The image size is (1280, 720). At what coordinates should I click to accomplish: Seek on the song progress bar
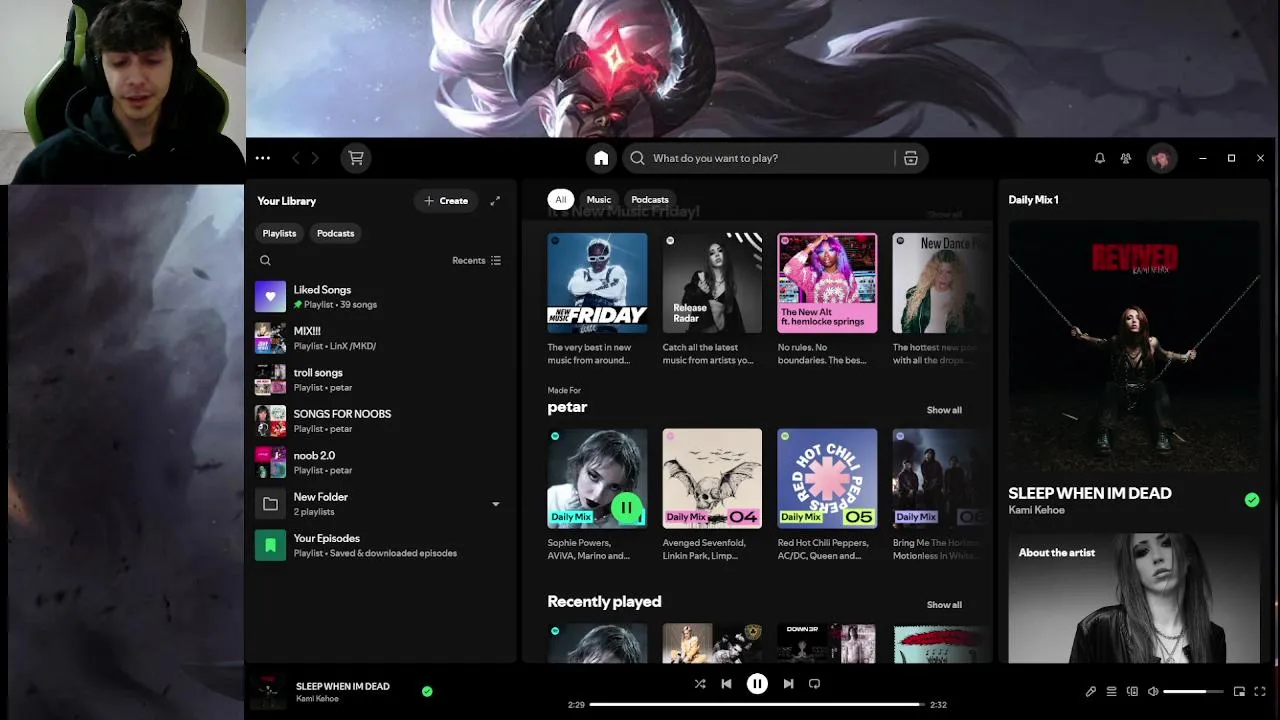point(757,705)
